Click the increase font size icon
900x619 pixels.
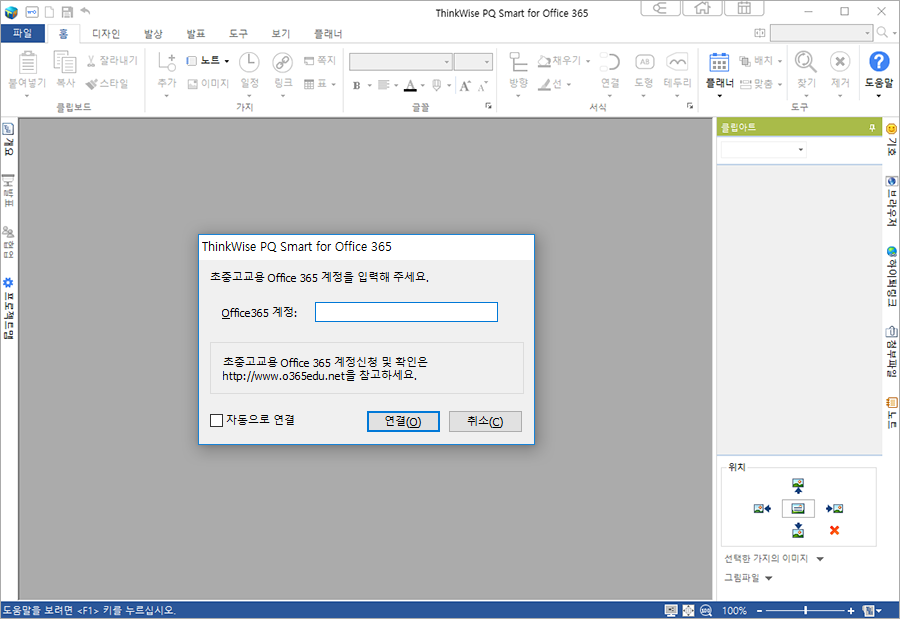pos(464,86)
